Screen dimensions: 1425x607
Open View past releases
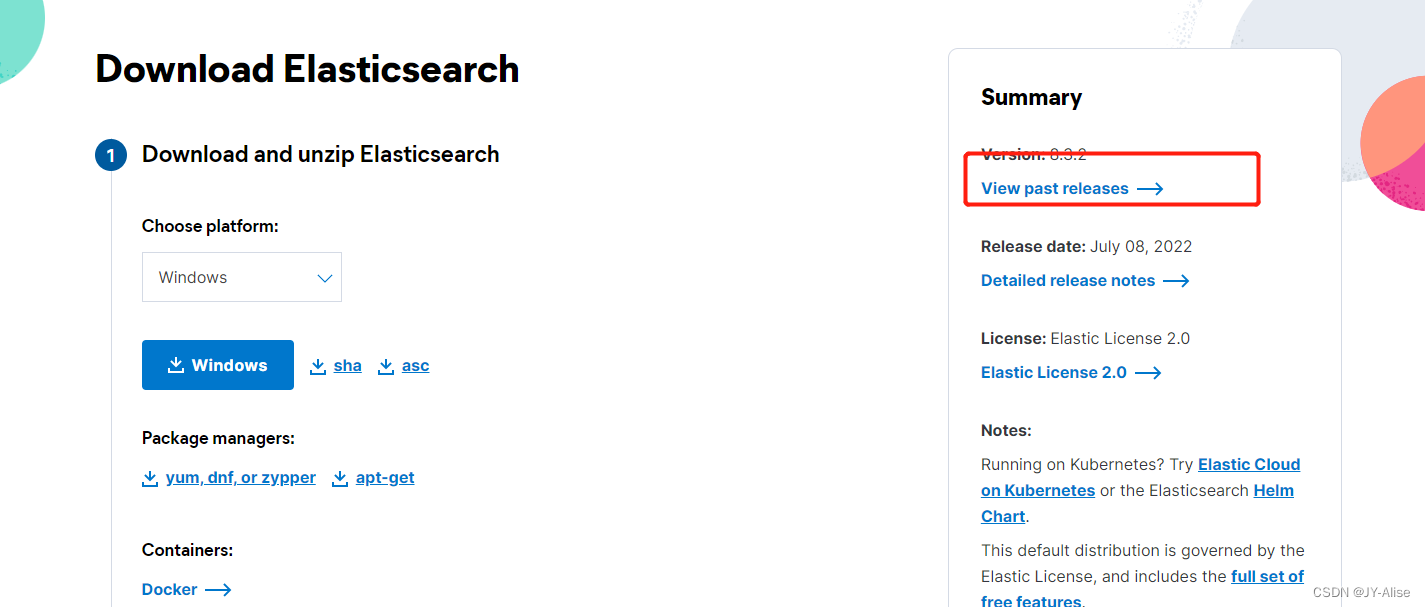pyautogui.click(x=1054, y=188)
